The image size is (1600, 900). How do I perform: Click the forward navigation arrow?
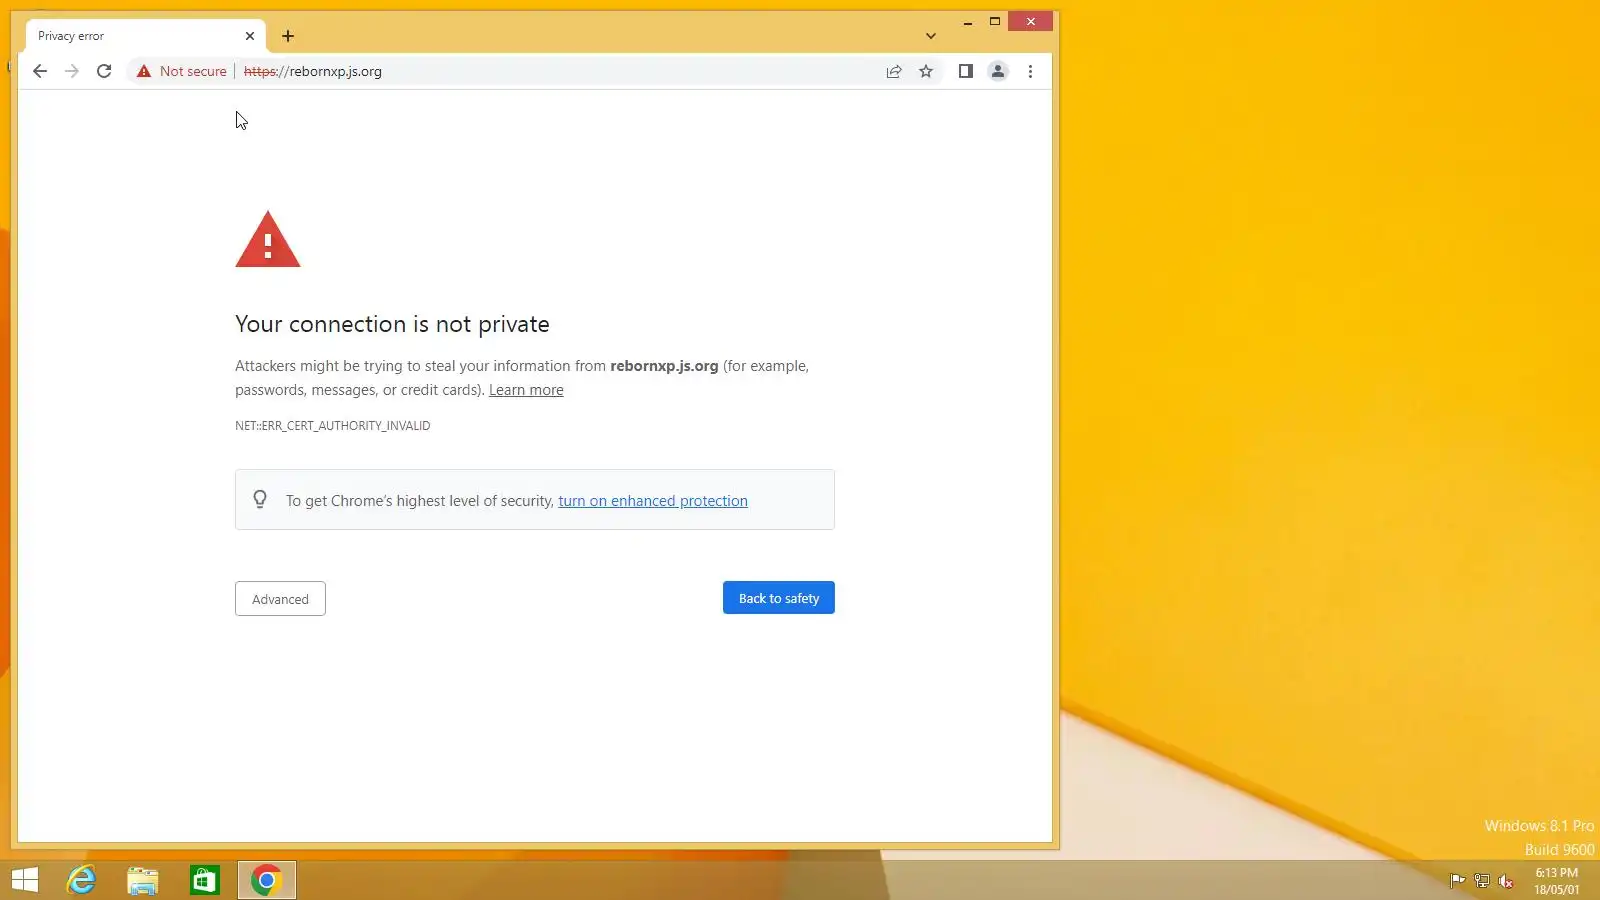pyautogui.click(x=72, y=71)
